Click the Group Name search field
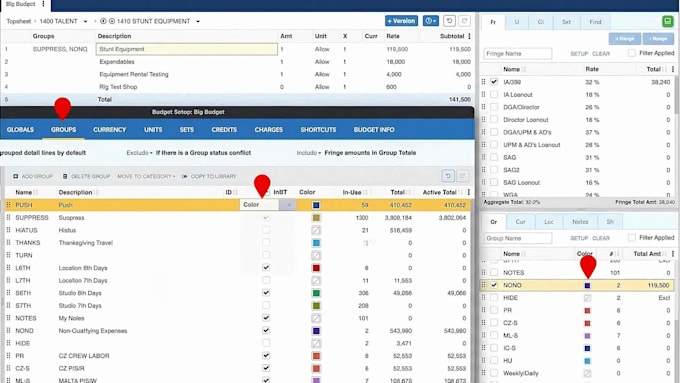 [x=518, y=238]
